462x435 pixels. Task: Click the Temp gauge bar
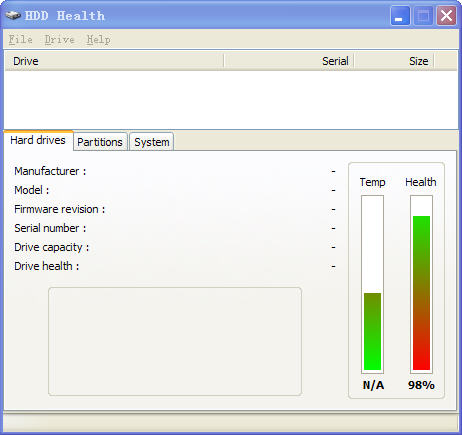[x=372, y=284]
